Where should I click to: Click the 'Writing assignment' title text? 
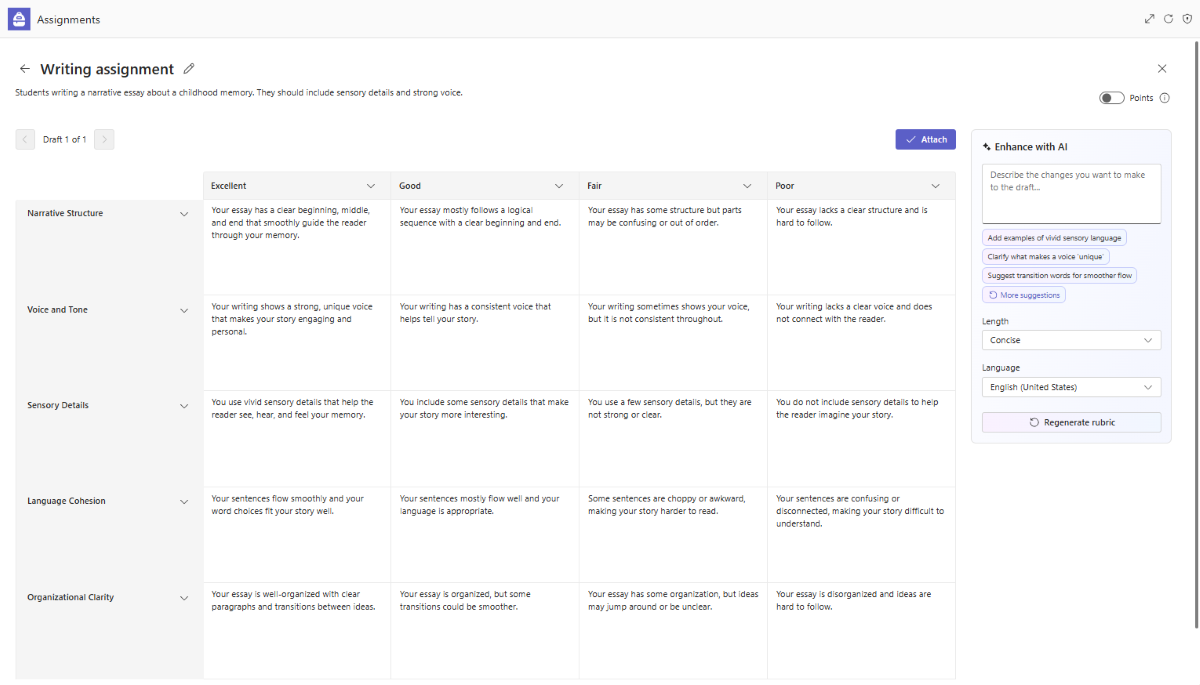point(107,69)
